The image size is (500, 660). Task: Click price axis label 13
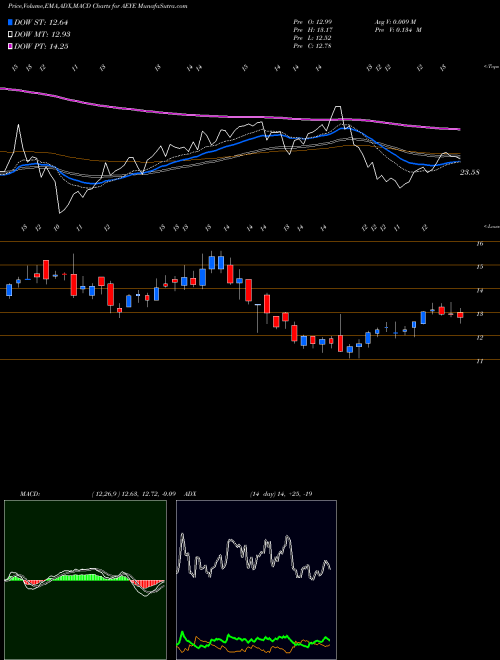pyautogui.click(x=480, y=314)
